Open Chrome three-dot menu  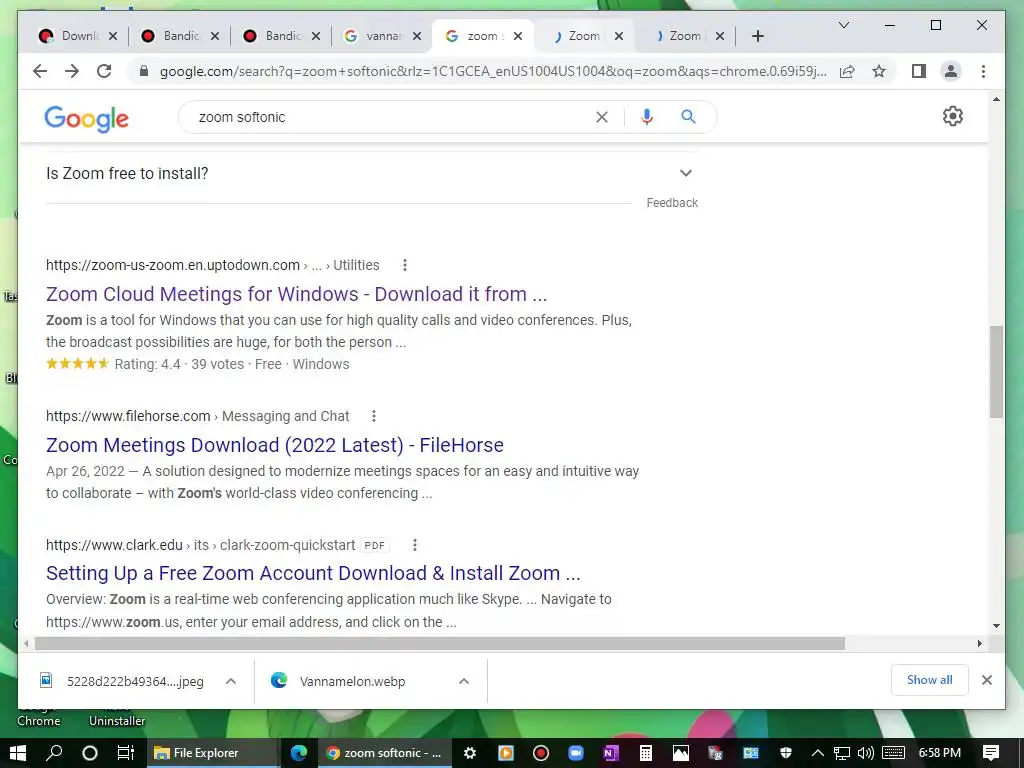click(x=984, y=71)
